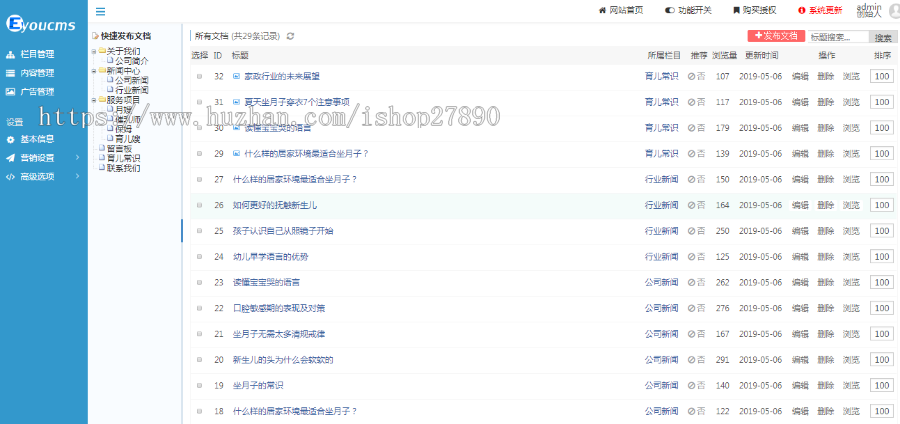Click the page icon next to 留言板
Viewport: 900px width, 424px height.
pos(103,148)
